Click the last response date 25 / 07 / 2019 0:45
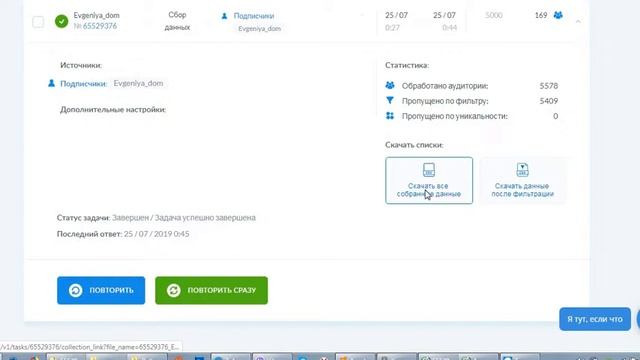Image resolution: width=640 pixels, height=360 pixels. pyautogui.click(x=156, y=234)
